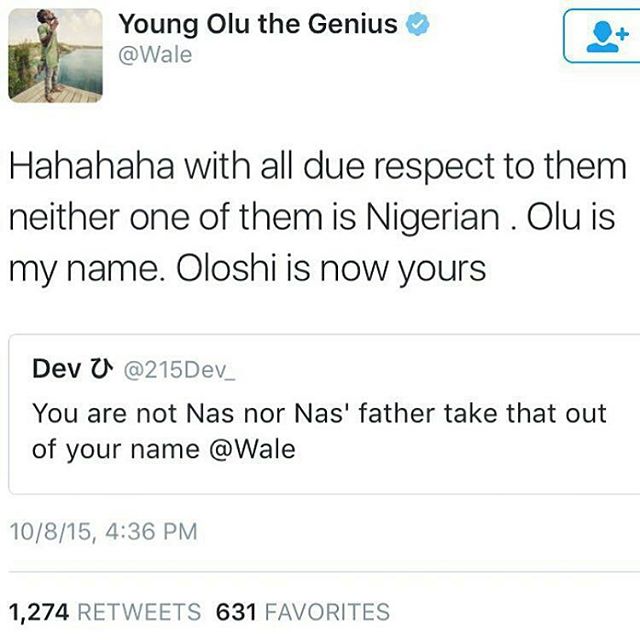Tap the quoted text about Nas' father
Screen dimensions: 640x640
pos(320,431)
